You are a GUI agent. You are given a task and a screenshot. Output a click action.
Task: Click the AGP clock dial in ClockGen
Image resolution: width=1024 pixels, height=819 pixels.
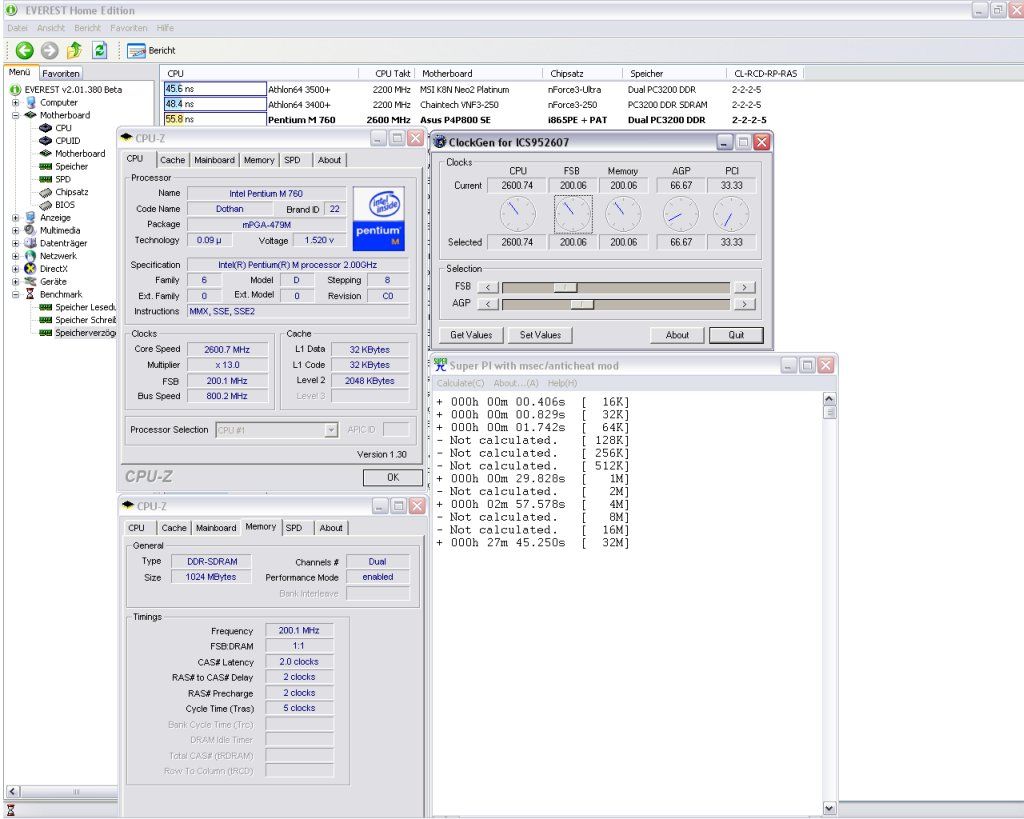pyautogui.click(x=680, y=214)
